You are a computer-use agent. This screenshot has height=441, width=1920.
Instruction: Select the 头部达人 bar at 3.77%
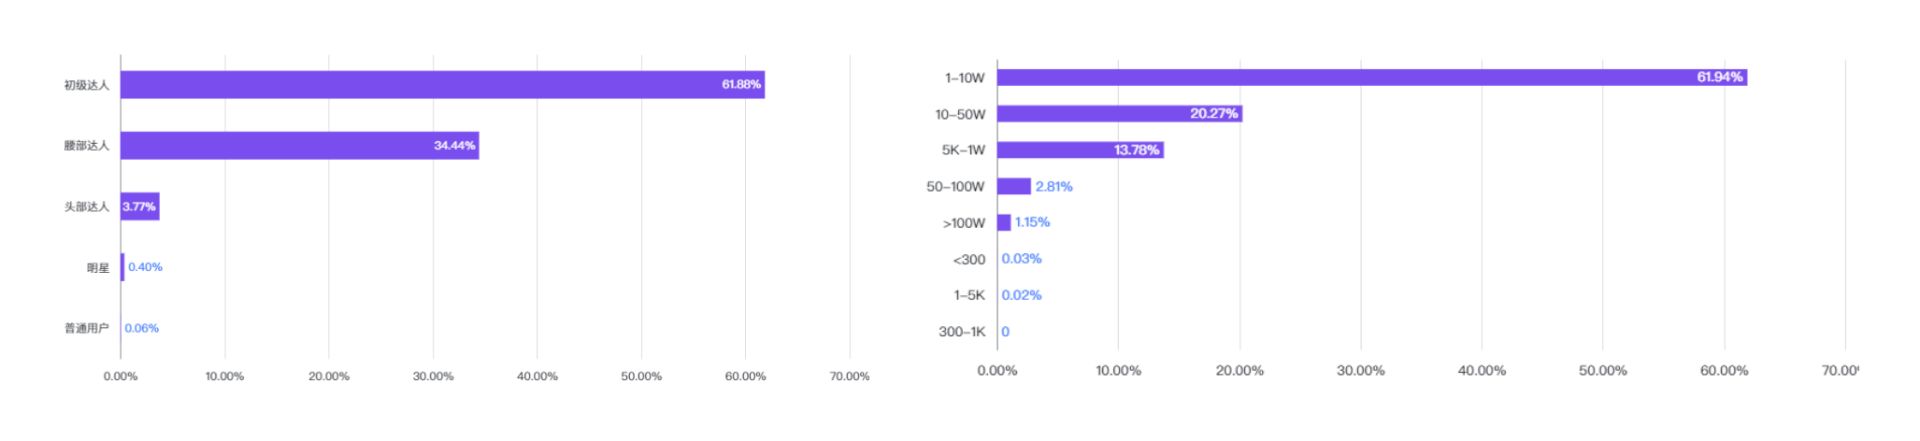point(140,207)
